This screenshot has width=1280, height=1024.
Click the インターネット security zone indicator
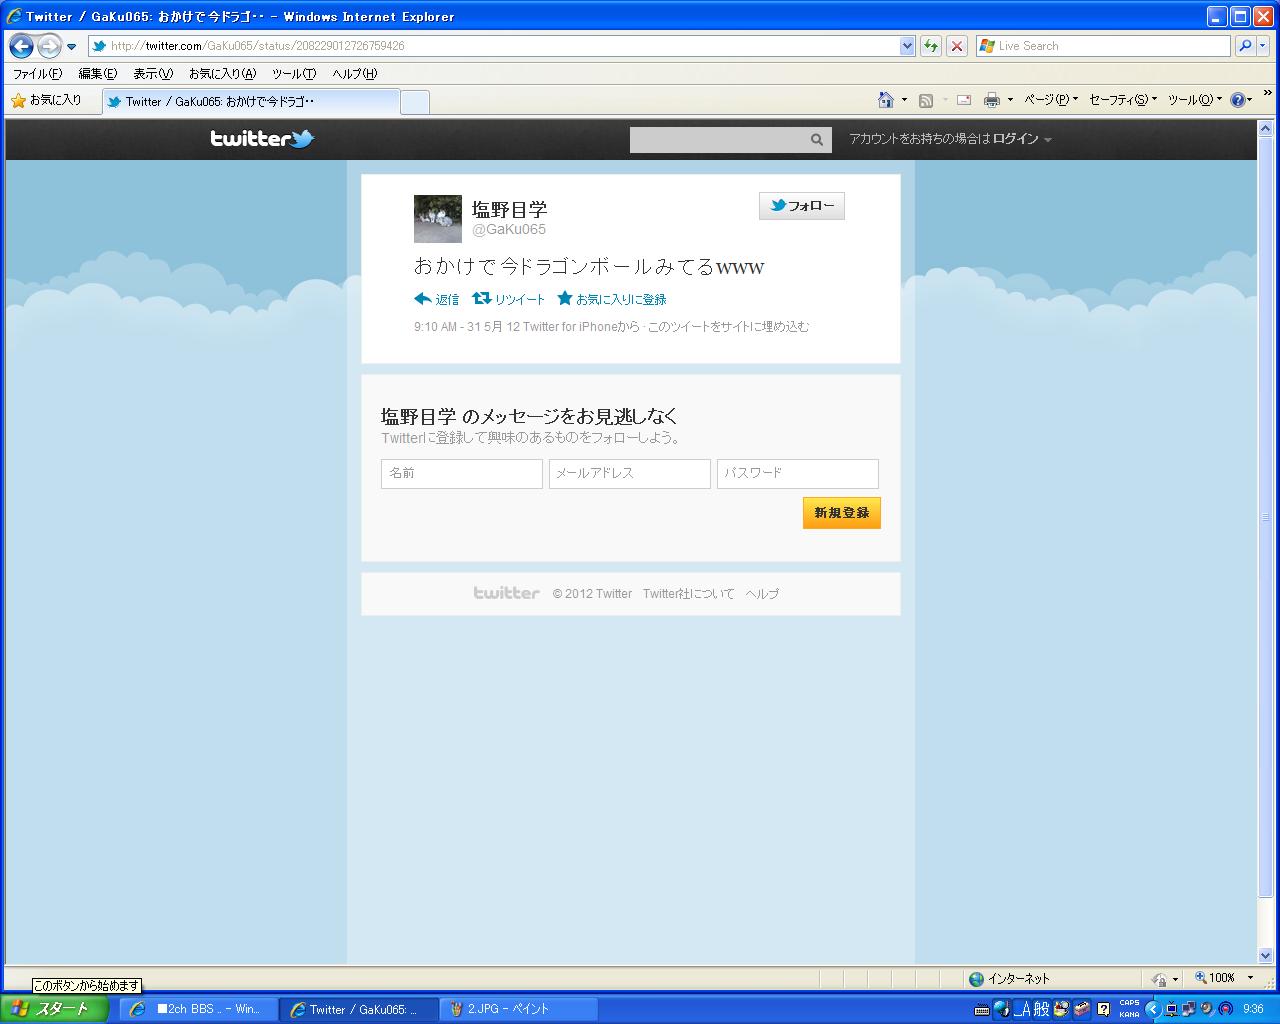click(x=1010, y=979)
